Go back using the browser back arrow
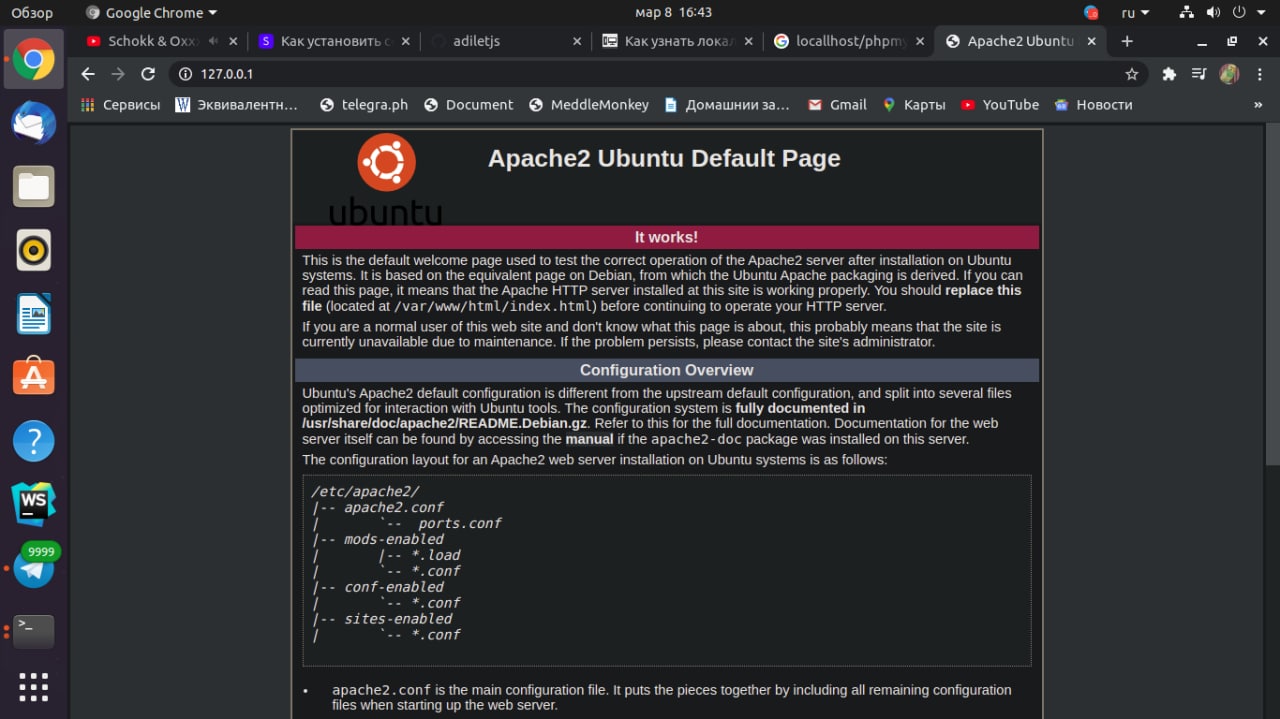1280x719 pixels. pyautogui.click(x=88, y=74)
